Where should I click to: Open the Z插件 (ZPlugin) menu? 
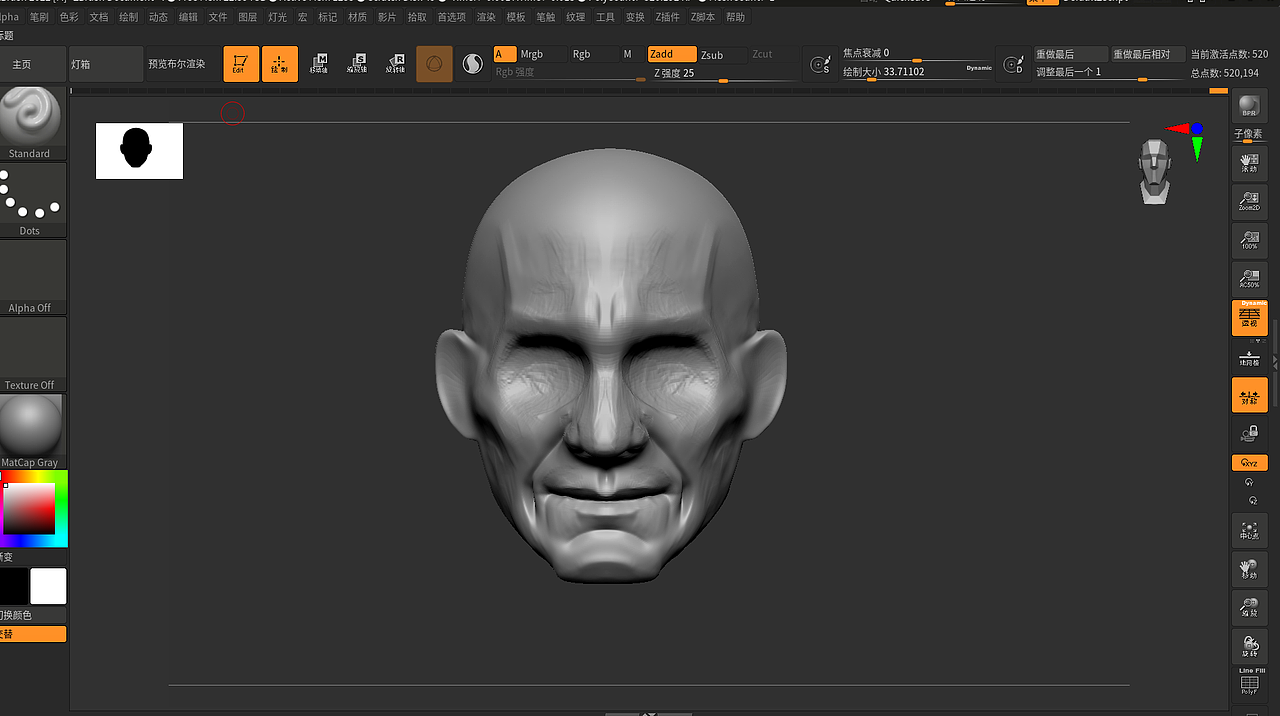point(668,17)
